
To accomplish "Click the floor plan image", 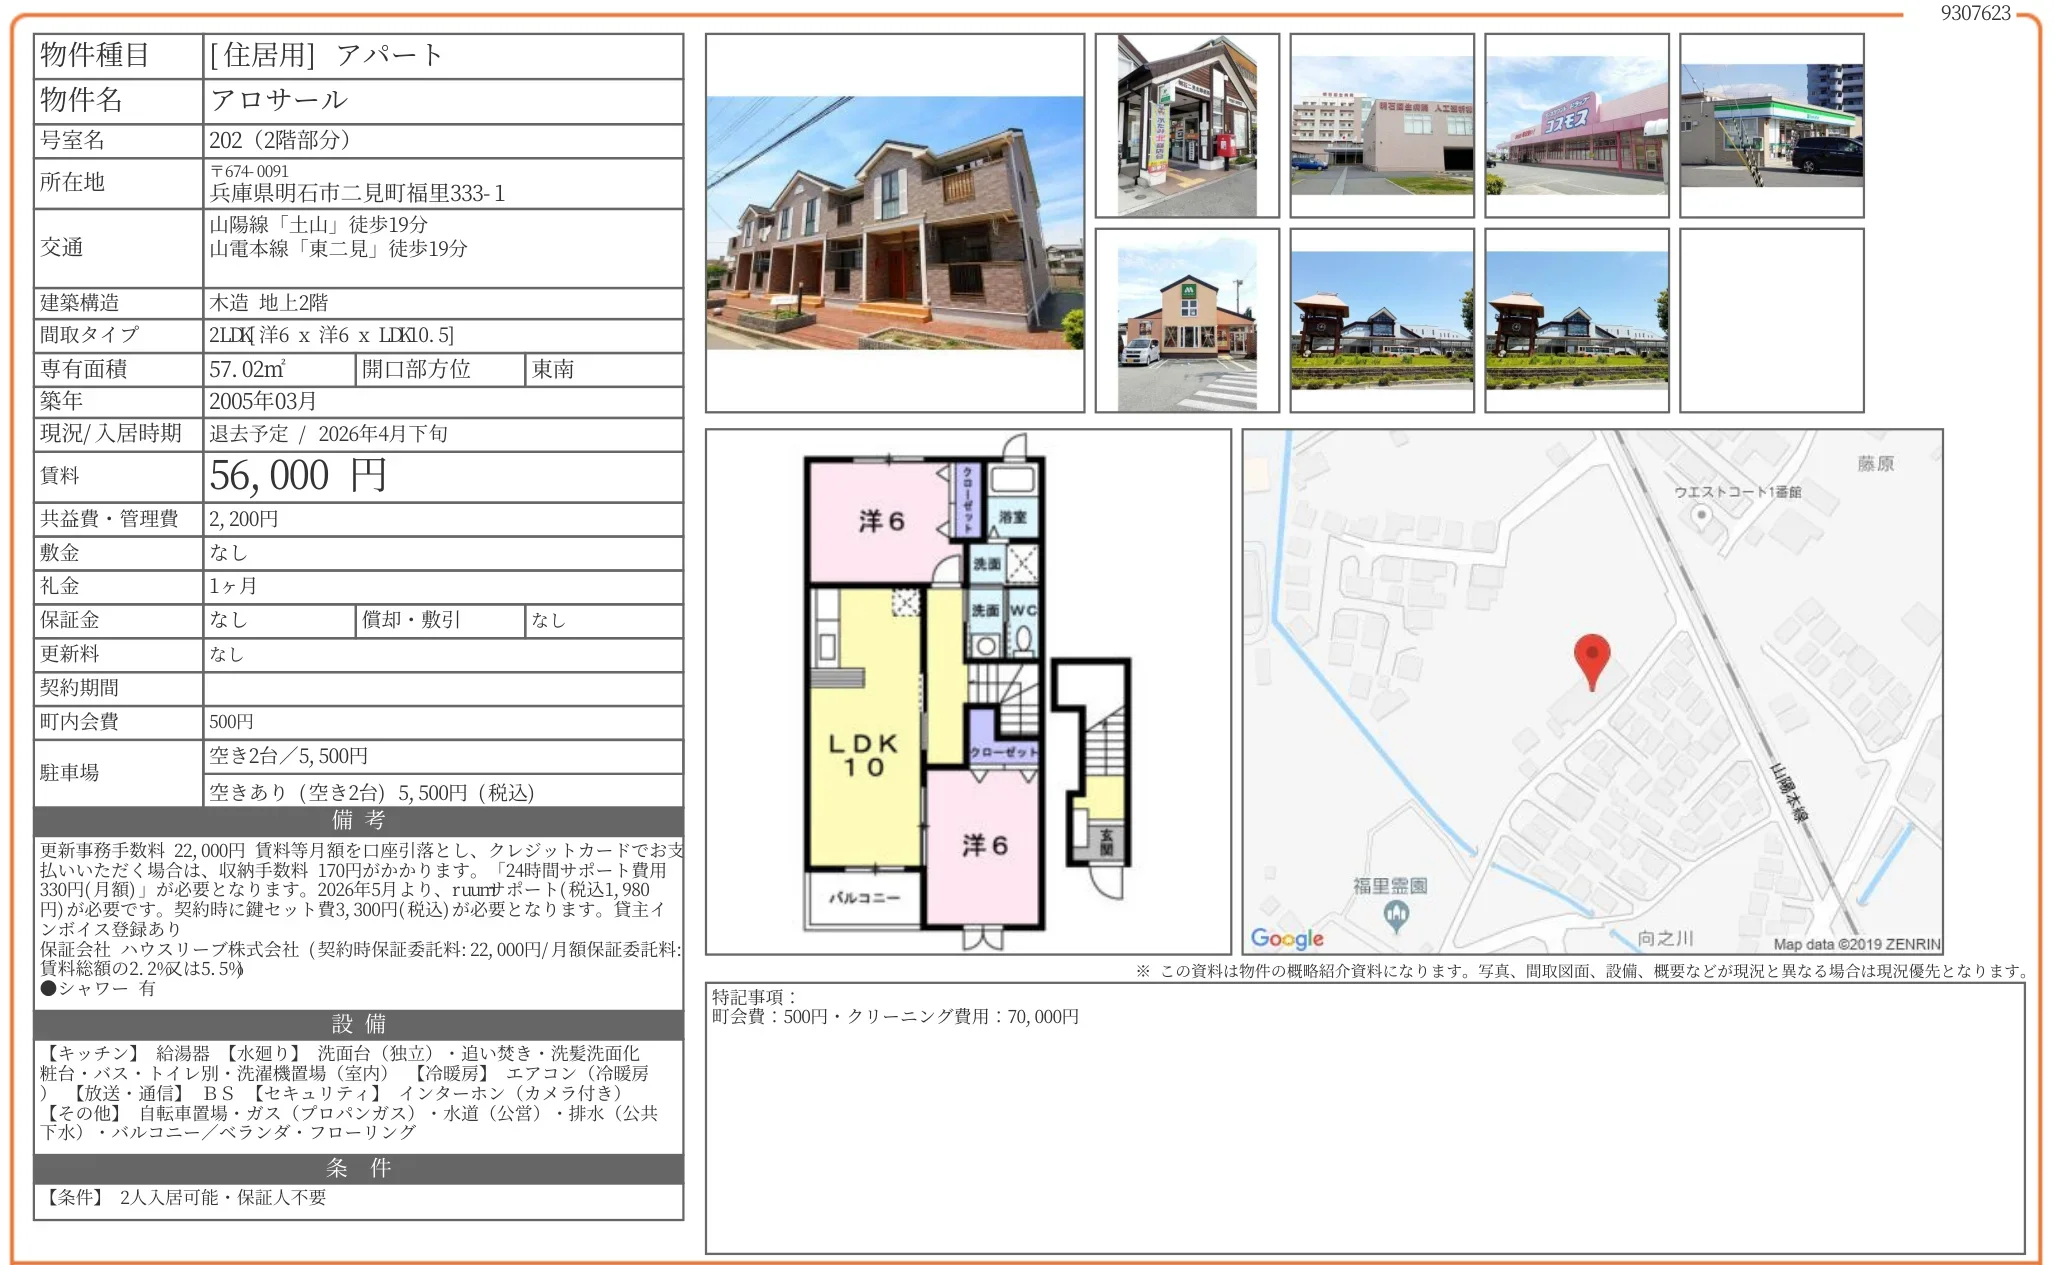I will tap(967, 691).
